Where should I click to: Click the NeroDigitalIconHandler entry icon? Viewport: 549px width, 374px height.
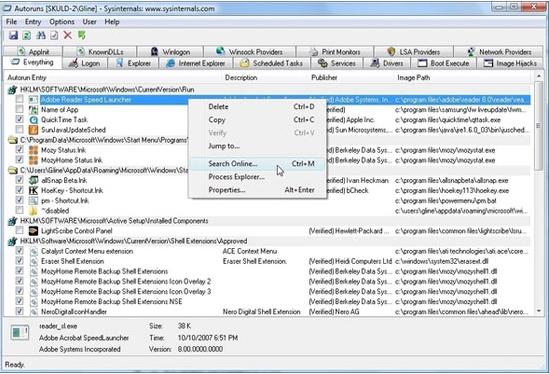(33, 312)
